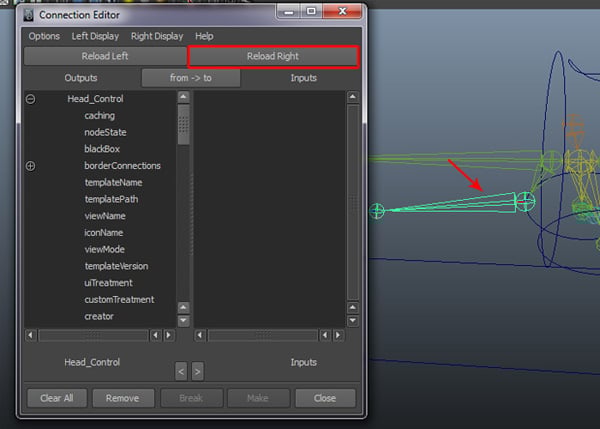Open the Options menu
This screenshot has width=600, height=429.
pos(44,36)
